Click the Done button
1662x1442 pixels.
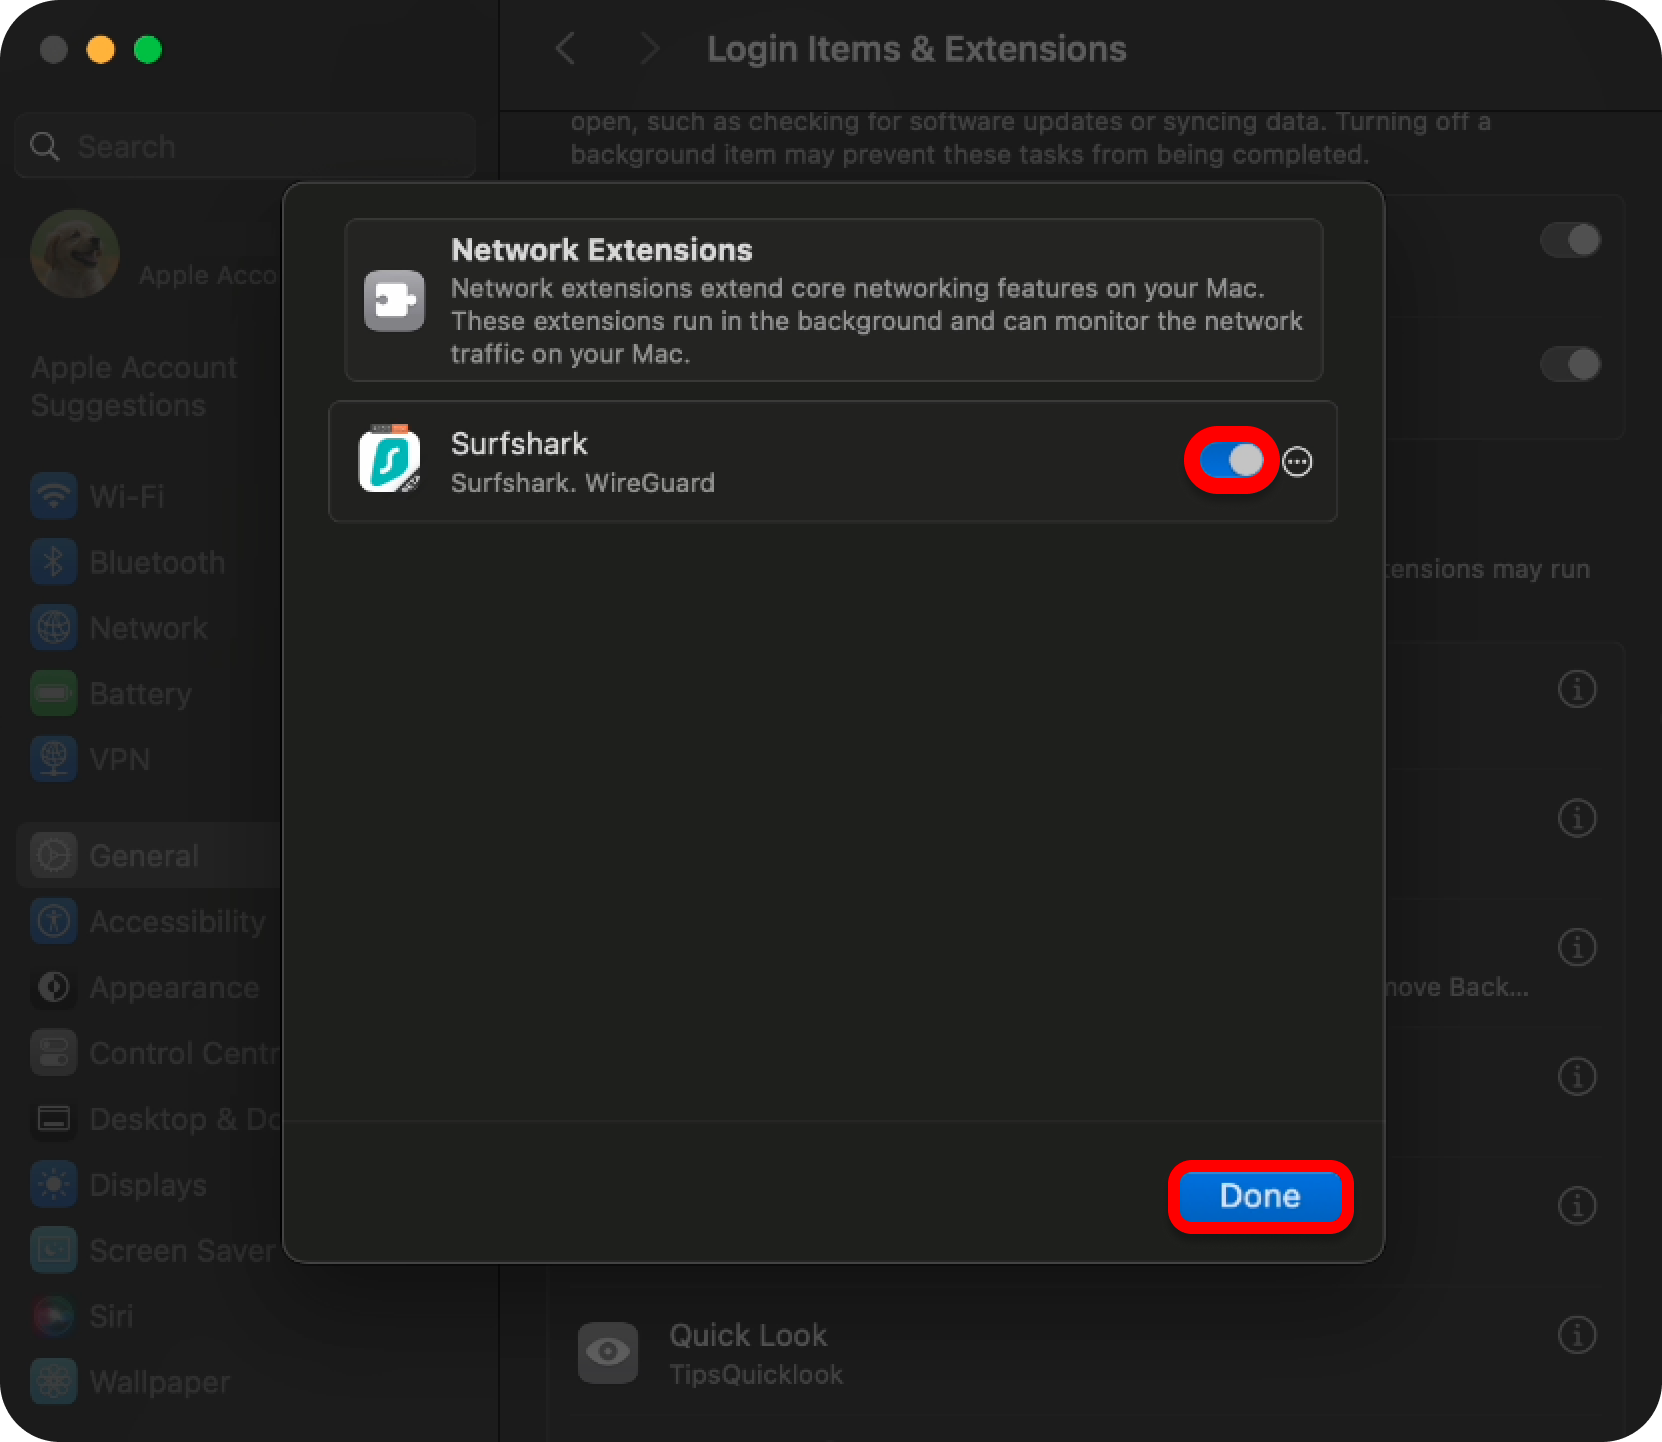click(x=1259, y=1196)
